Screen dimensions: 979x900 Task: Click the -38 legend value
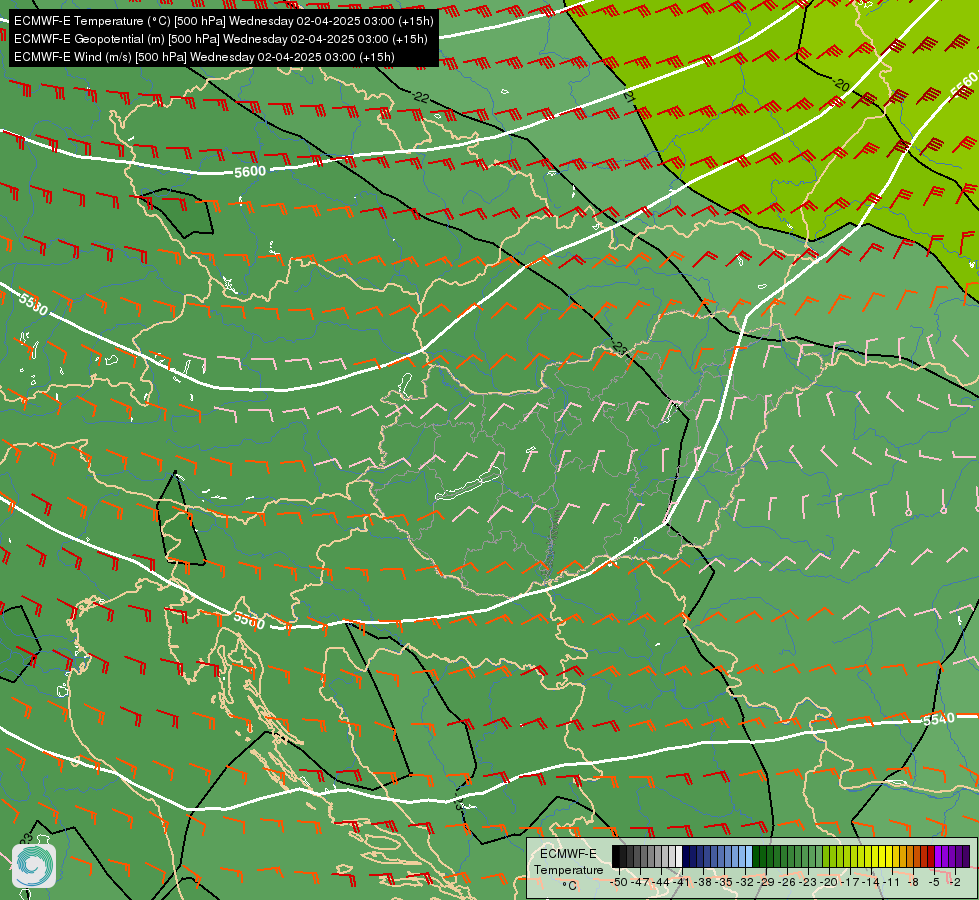point(703,882)
